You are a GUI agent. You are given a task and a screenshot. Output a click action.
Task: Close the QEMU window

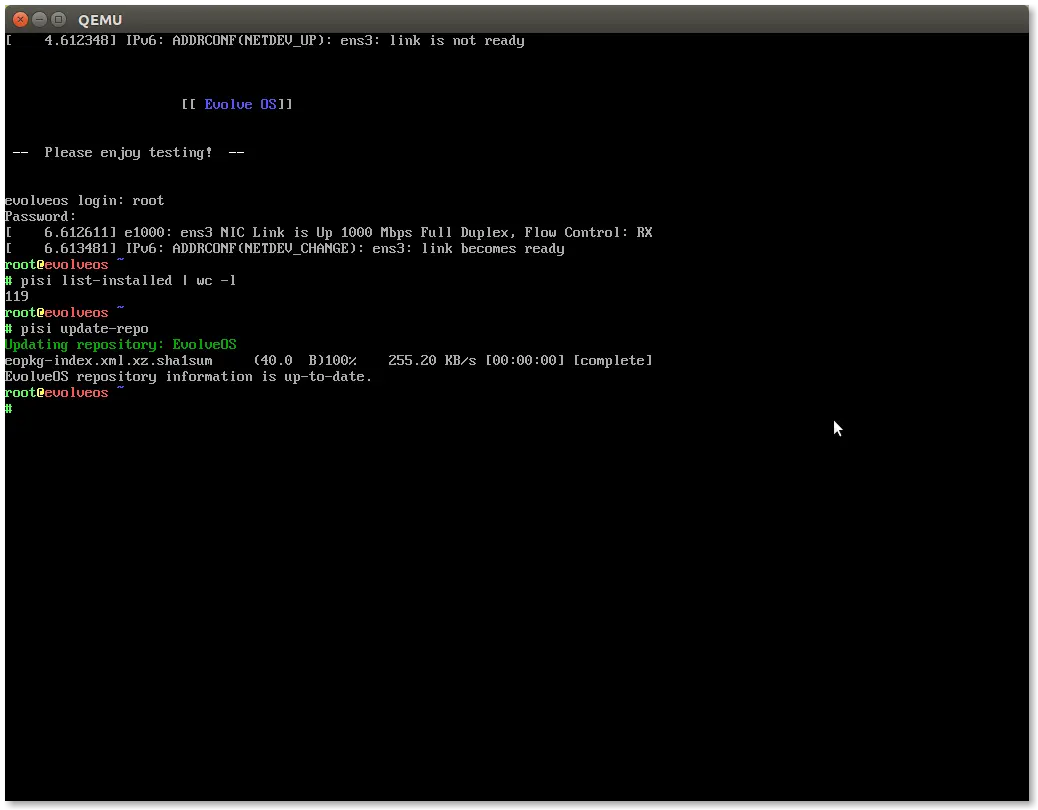[21, 19]
